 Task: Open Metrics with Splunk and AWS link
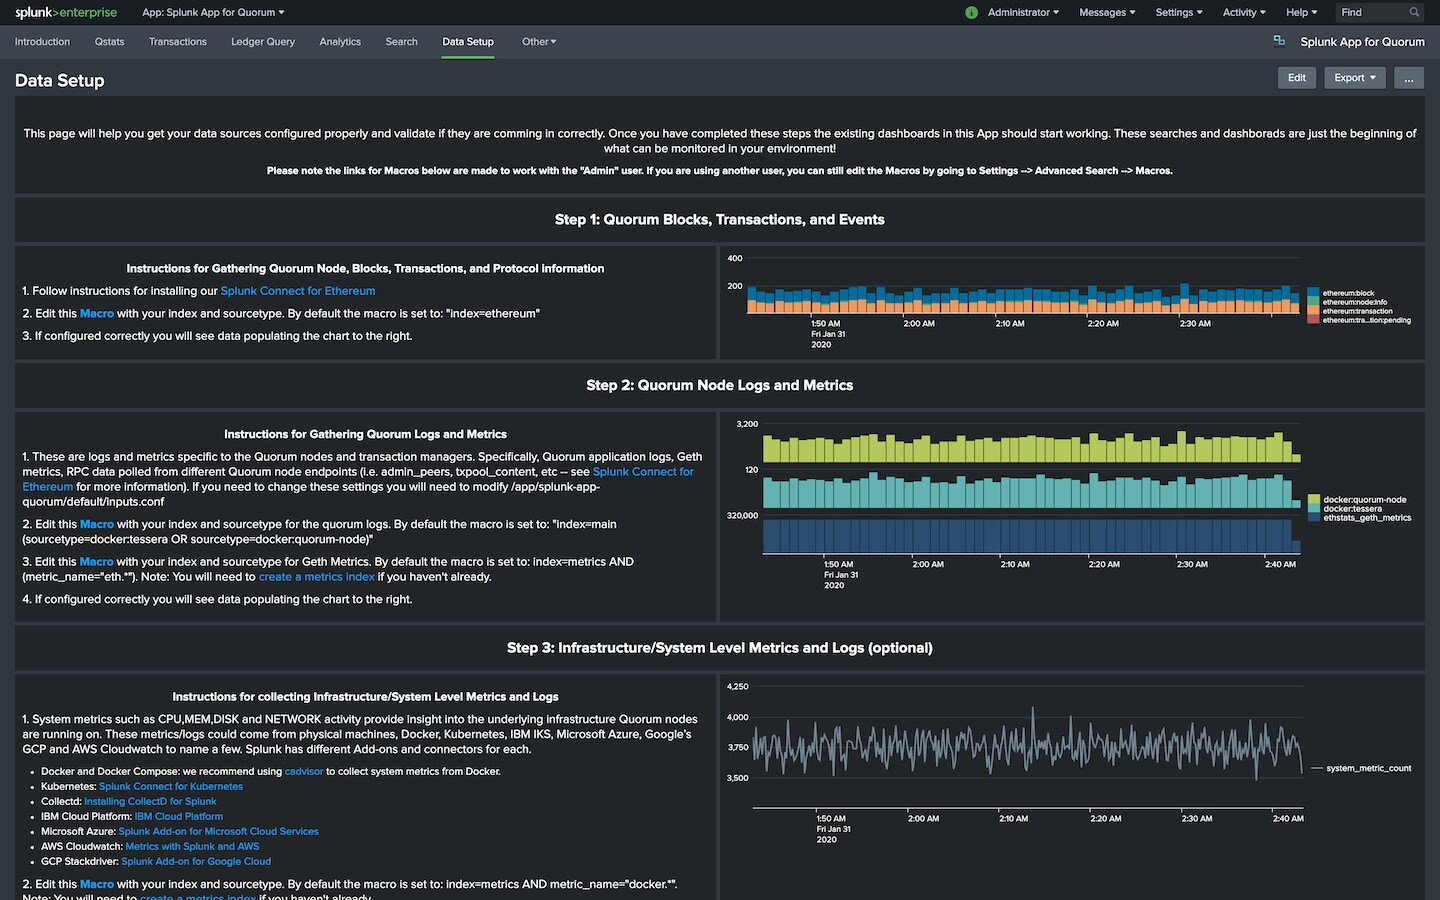click(192, 846)
